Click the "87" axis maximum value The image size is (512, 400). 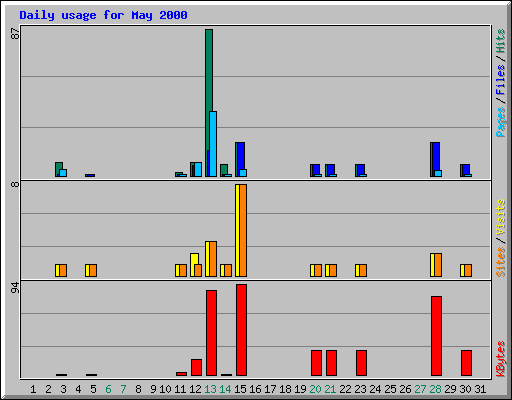15,33
